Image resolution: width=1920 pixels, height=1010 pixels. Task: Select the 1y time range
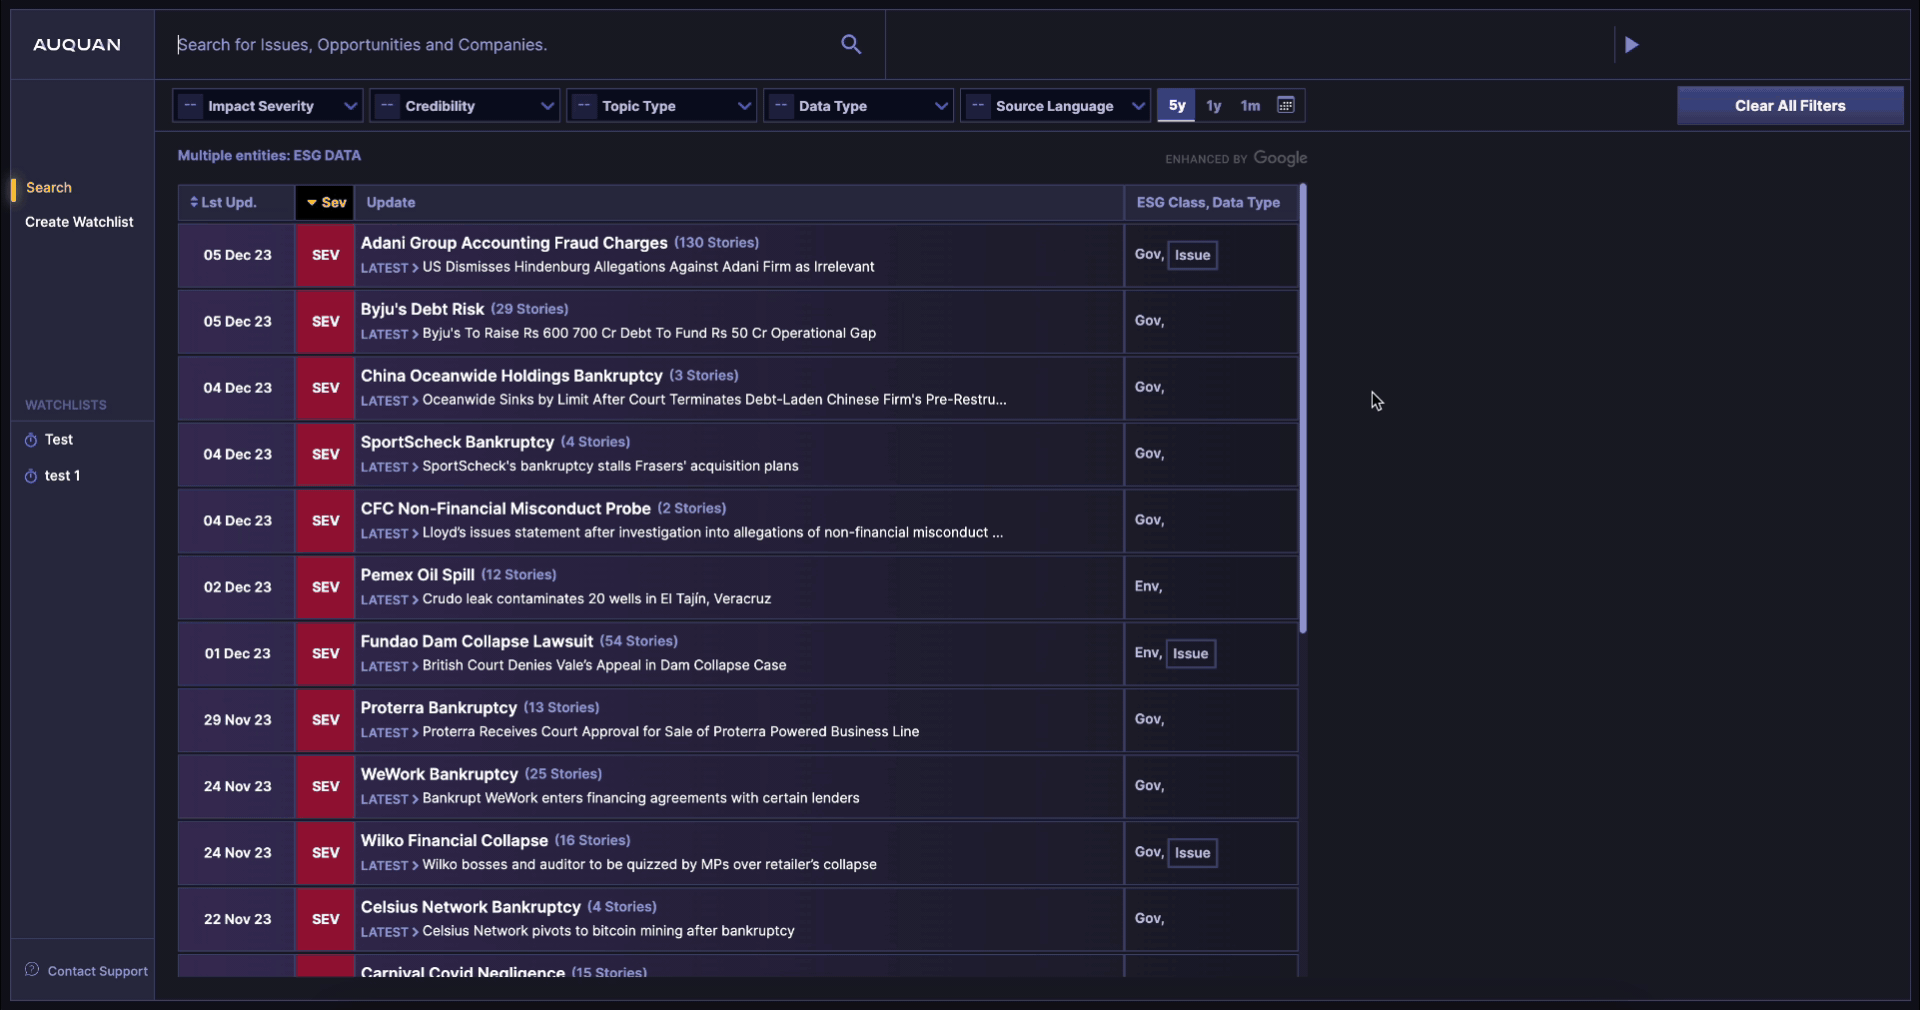click(1213, 106)
